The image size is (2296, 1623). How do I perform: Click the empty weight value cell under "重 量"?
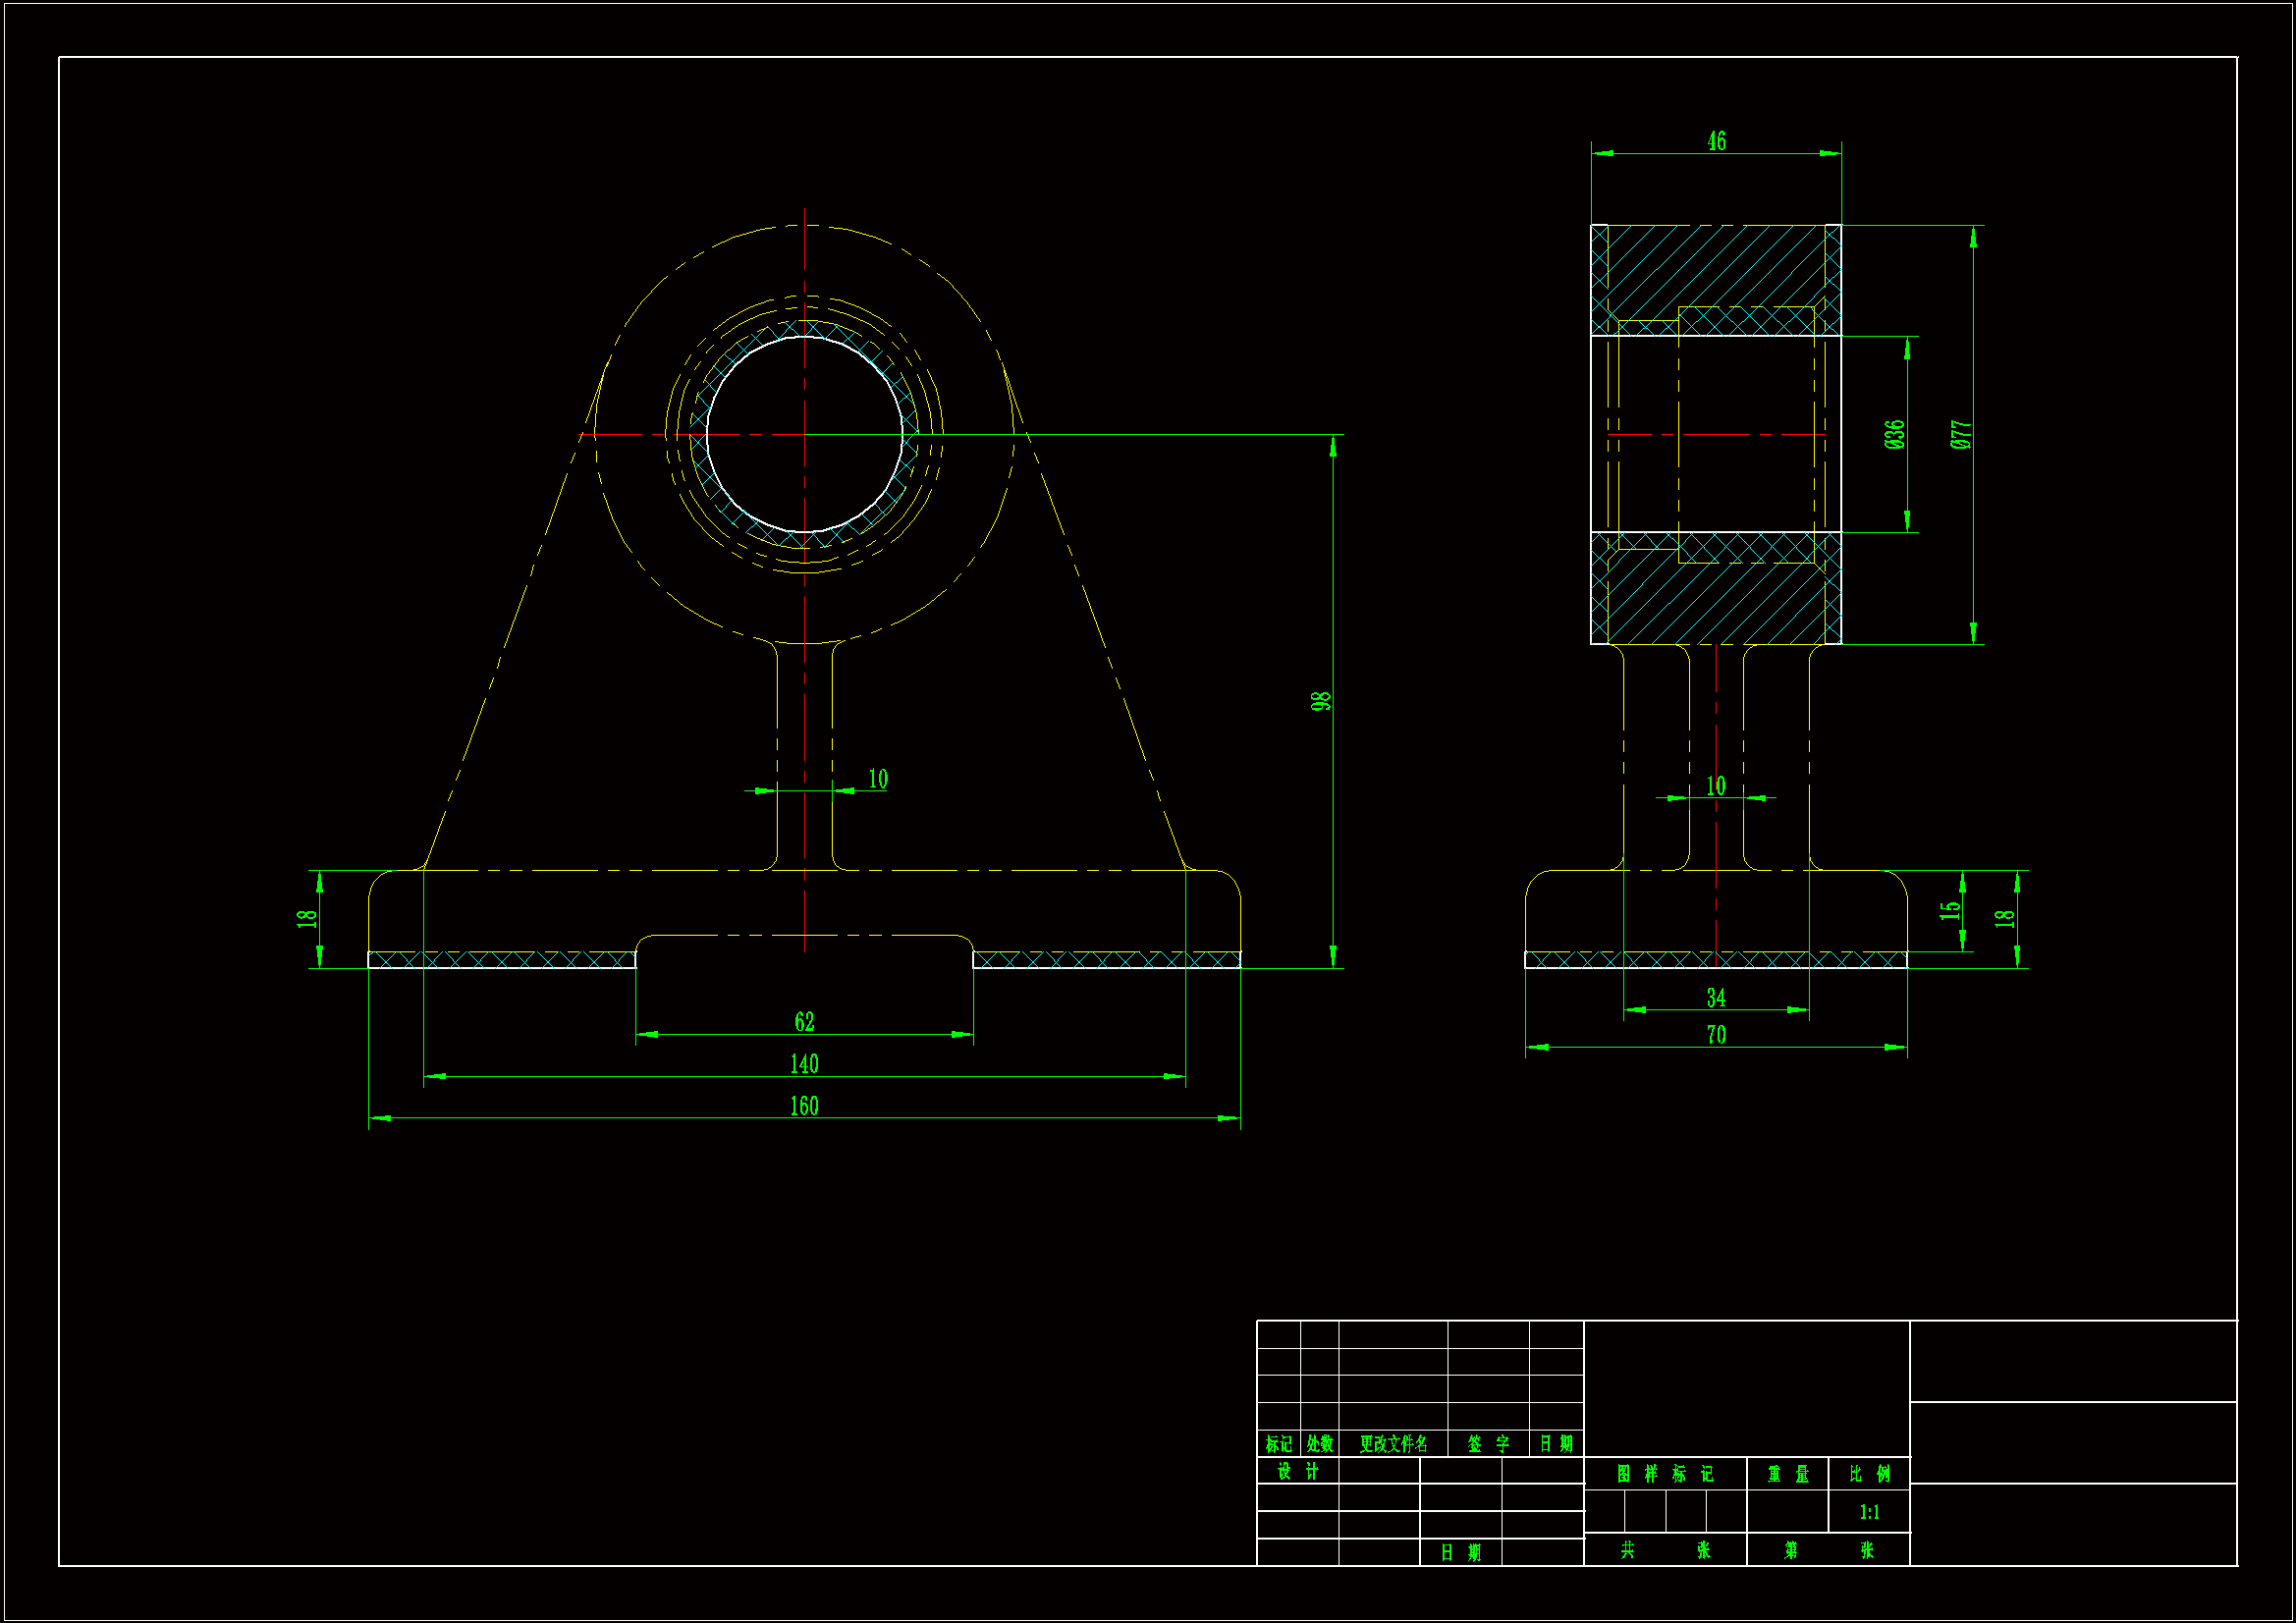click(1788, 1511)
